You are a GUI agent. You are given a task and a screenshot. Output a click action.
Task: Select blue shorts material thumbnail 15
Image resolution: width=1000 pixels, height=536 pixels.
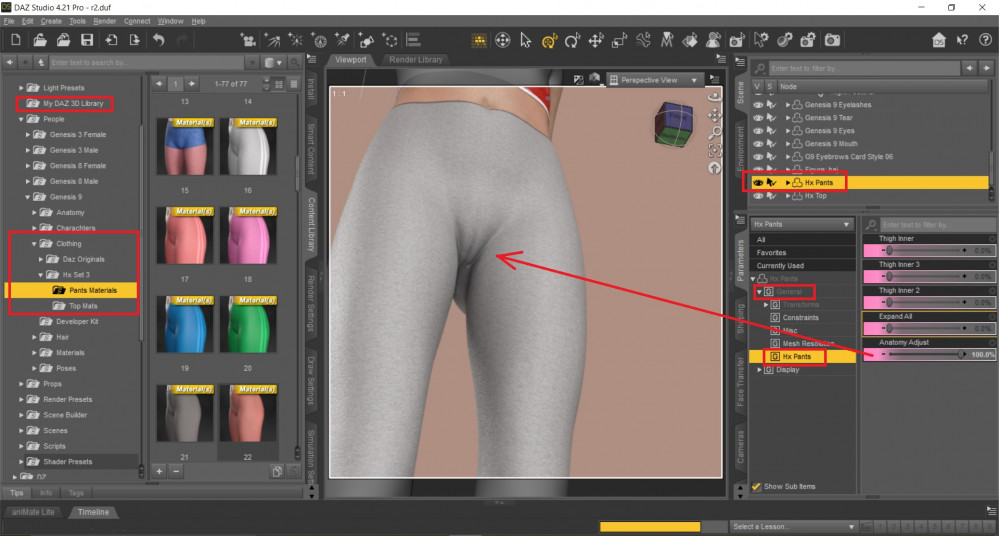[x=185, y=147]
